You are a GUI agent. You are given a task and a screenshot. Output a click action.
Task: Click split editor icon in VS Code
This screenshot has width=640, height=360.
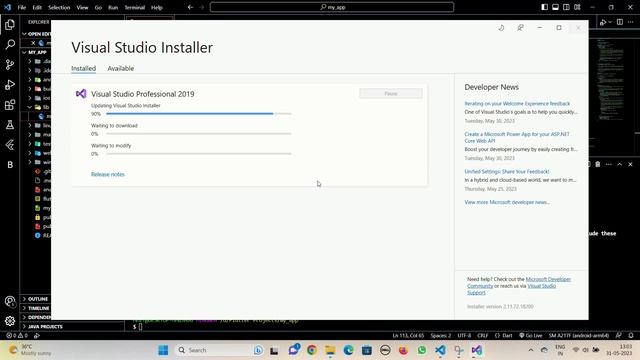click(620, 22)
